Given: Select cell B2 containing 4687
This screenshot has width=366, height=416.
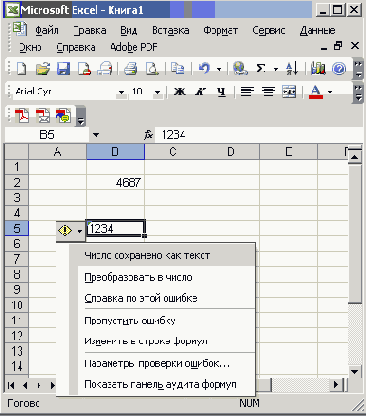Looking at the screenshot, I should 116,183.
